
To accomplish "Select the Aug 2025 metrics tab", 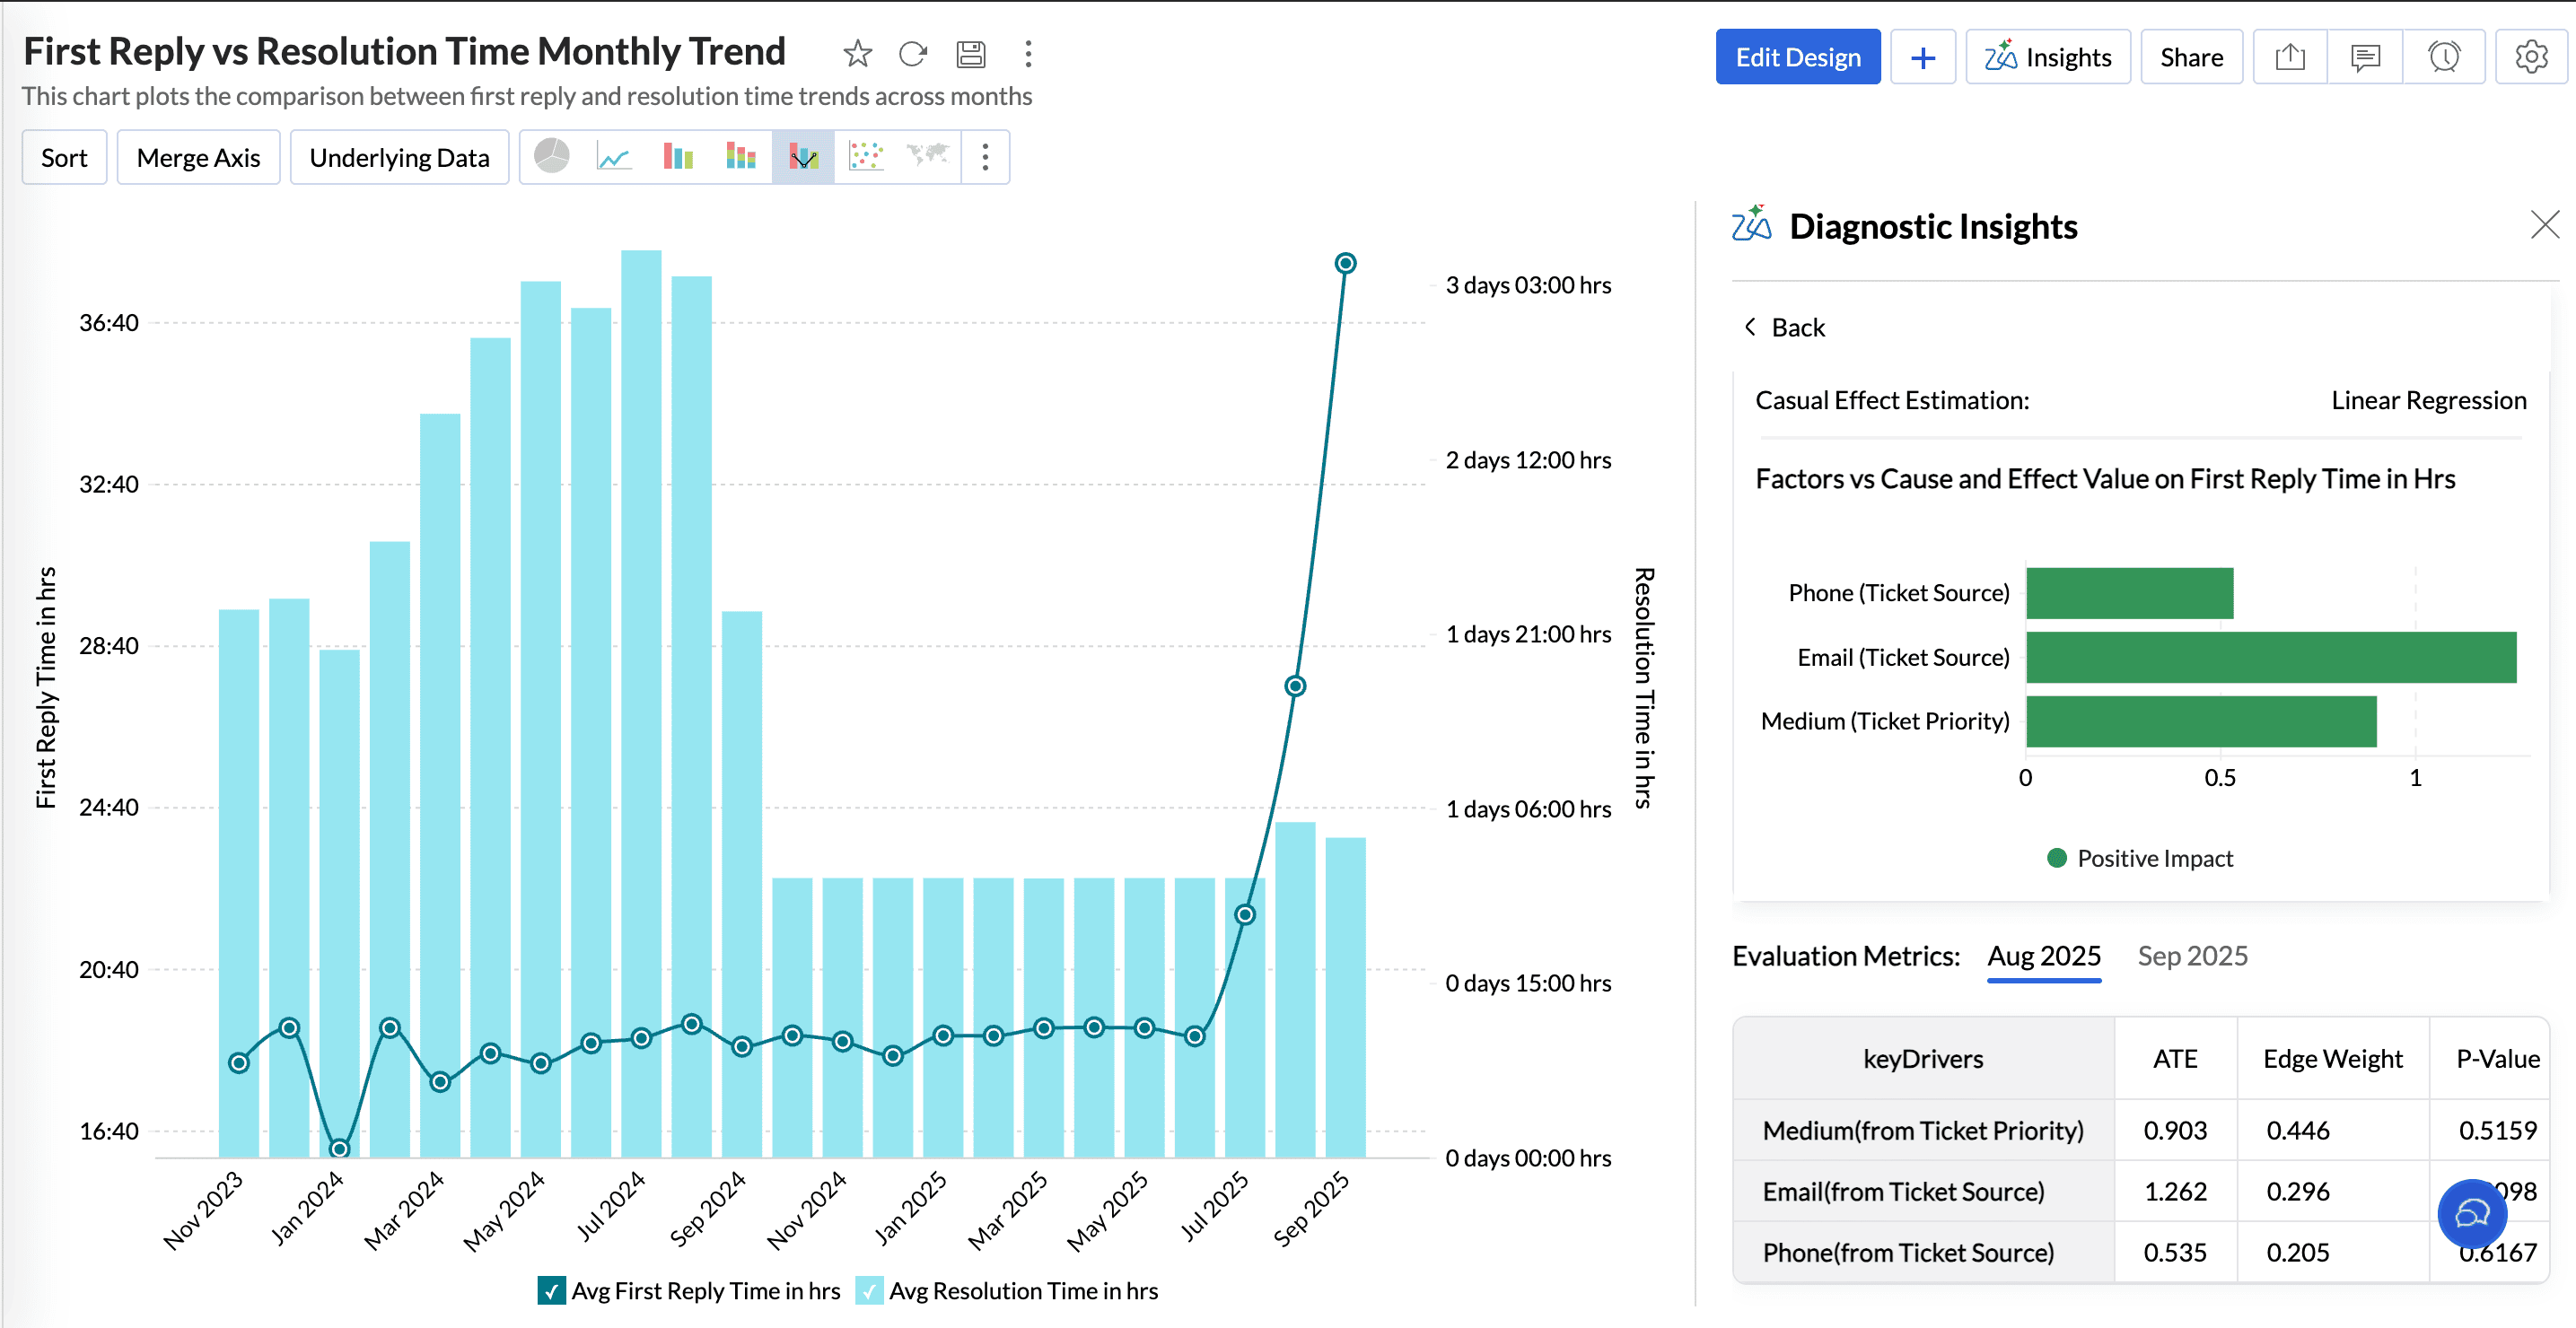I will click(2043, 956).
